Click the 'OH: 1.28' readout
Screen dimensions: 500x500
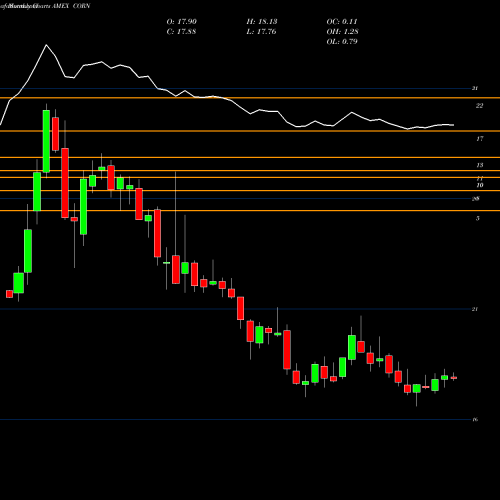point(343,32)
